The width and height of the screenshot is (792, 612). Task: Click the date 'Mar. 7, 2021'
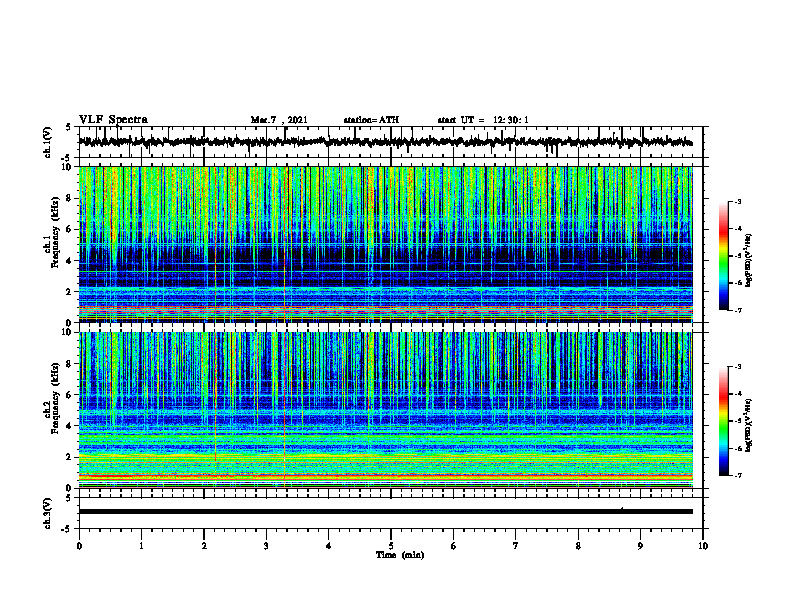tap(279, 120)
